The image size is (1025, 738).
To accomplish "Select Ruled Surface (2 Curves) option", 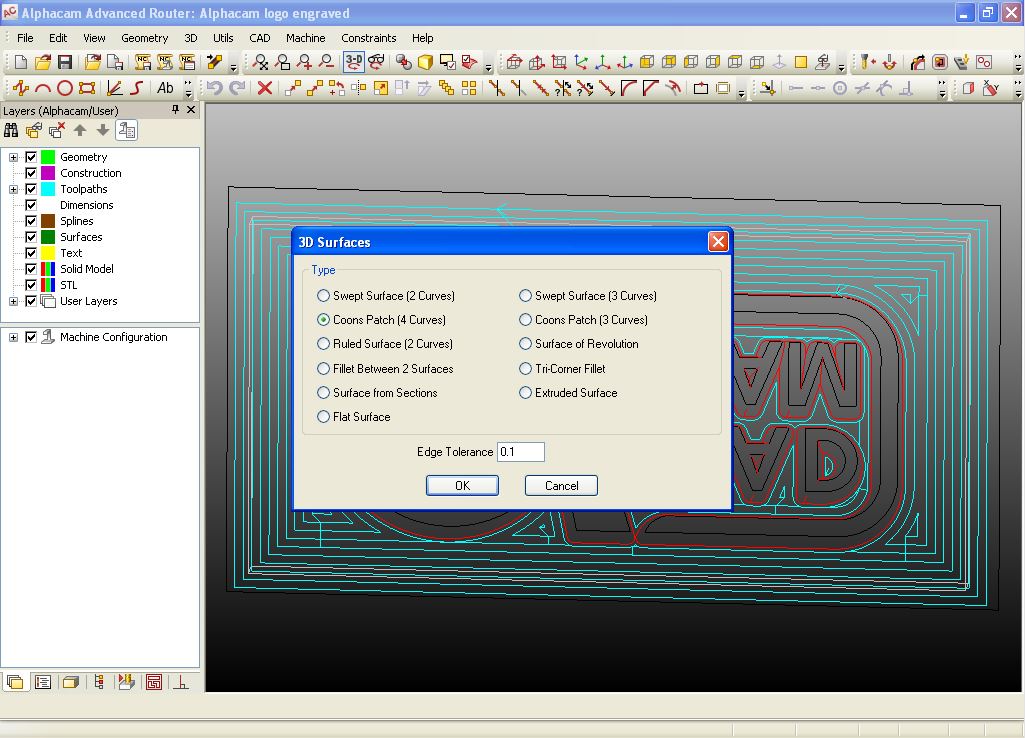I will [x=385, y=344].
